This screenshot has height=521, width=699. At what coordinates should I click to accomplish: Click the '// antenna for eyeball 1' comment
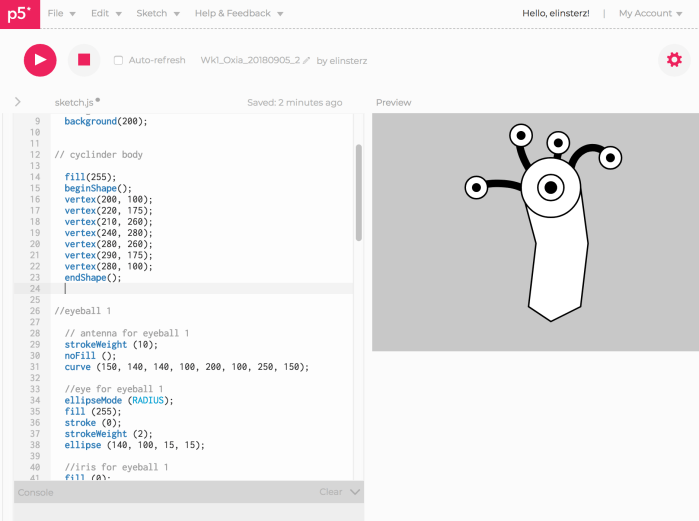(x=127, y=333)
